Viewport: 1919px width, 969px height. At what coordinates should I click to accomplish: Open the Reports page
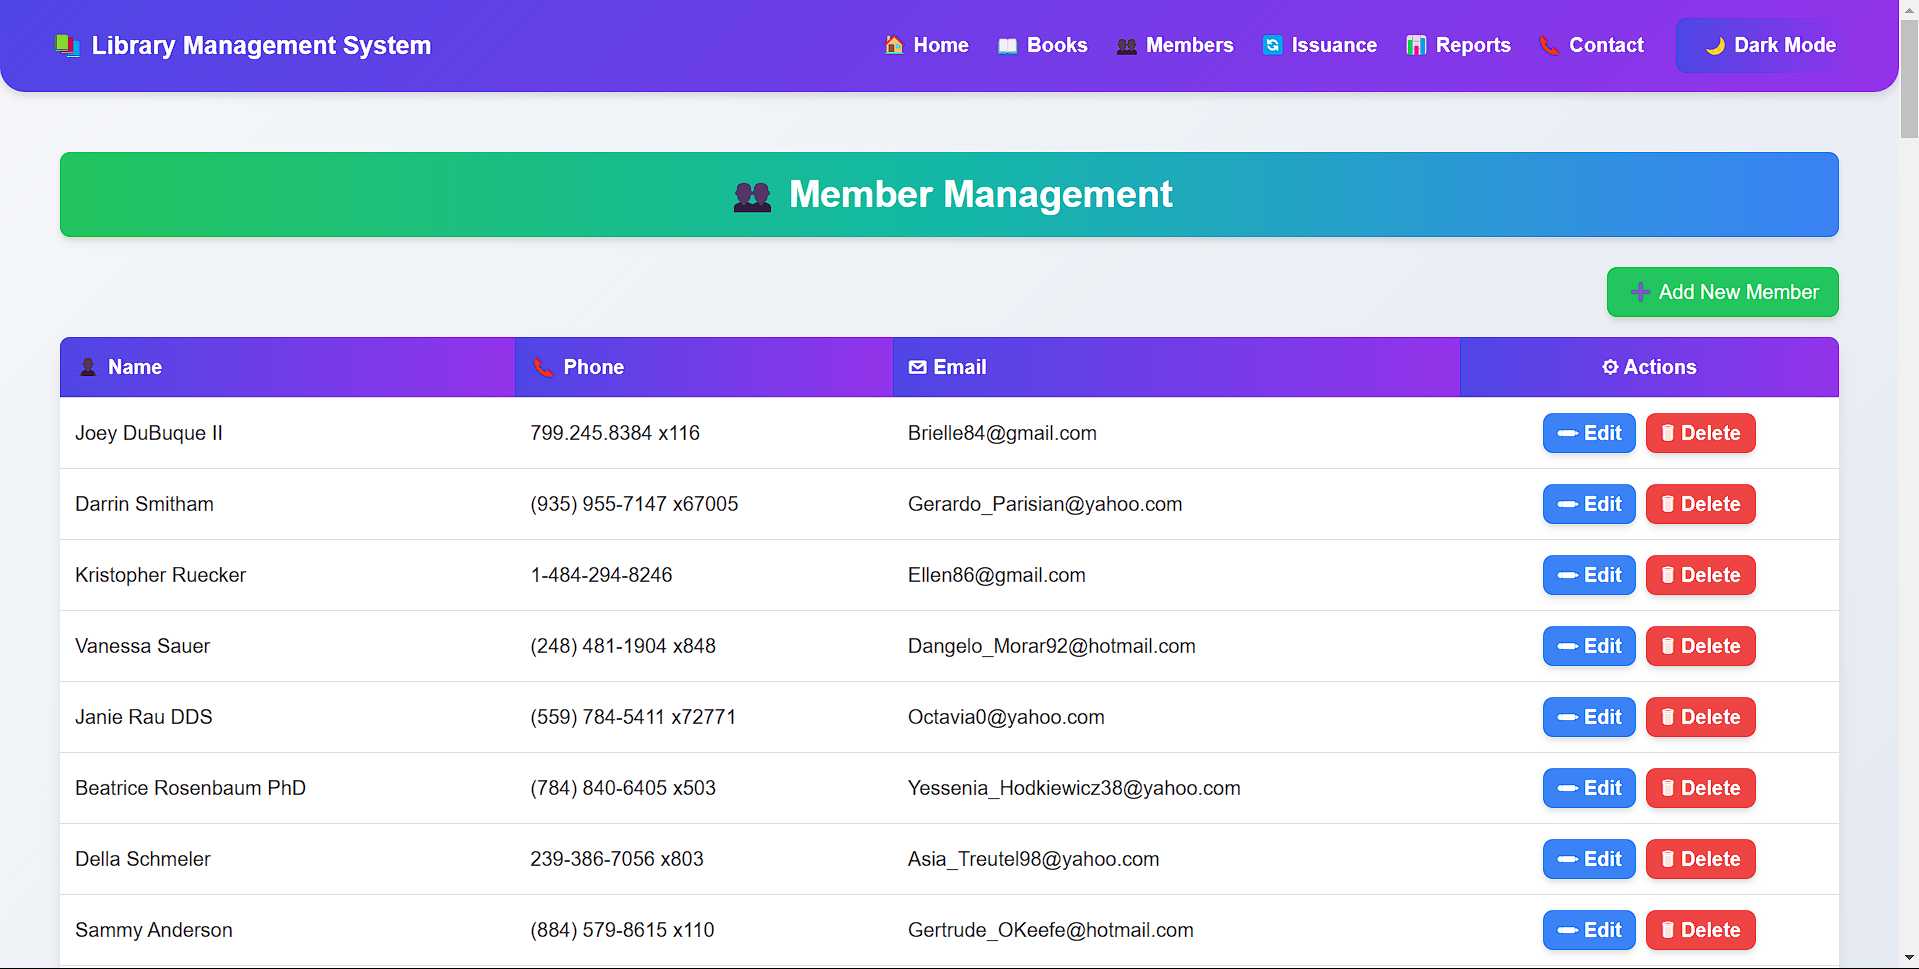coord(1458,45)
